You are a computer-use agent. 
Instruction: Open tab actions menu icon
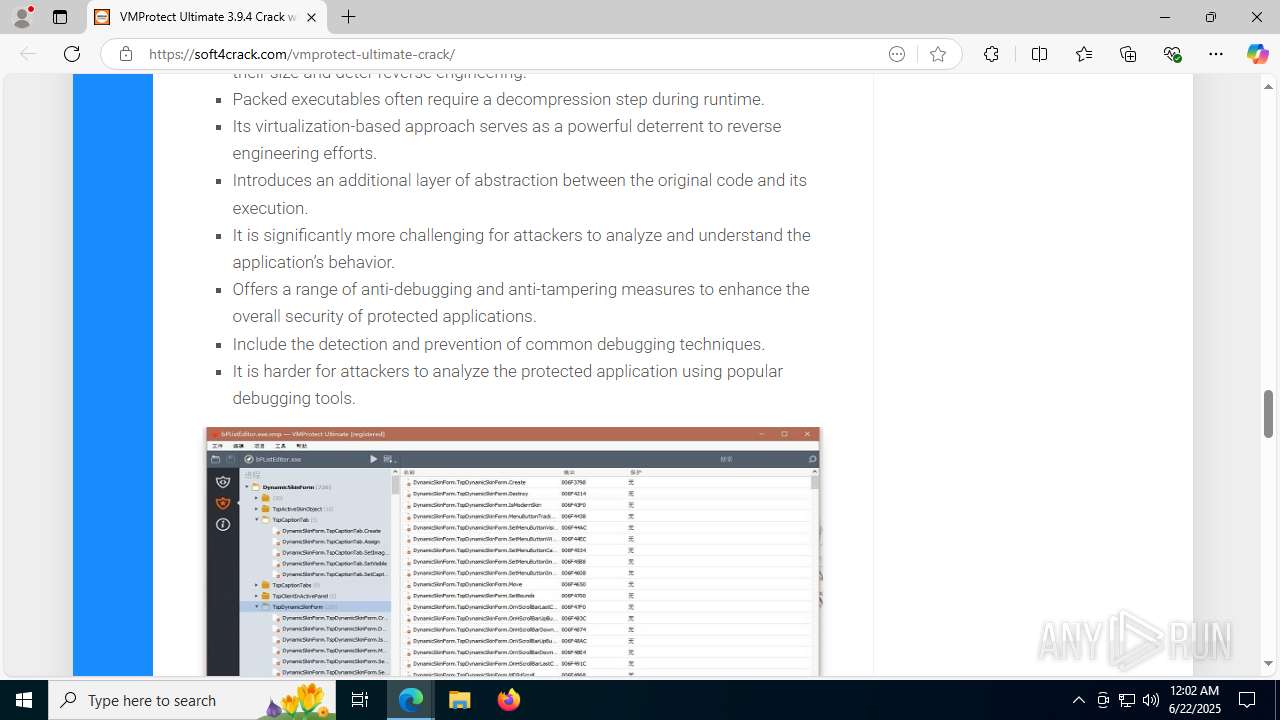tap(60, 17)
